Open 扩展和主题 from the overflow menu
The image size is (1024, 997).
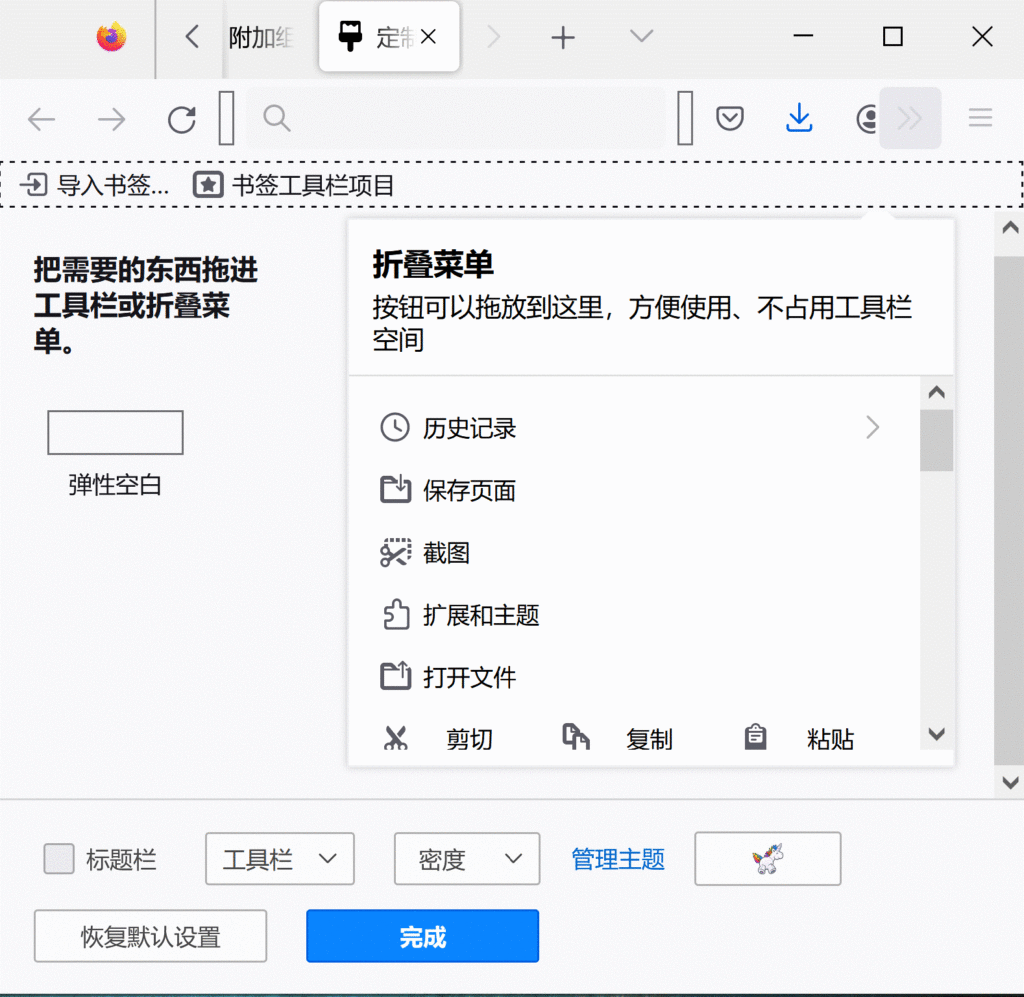[480, 616]
